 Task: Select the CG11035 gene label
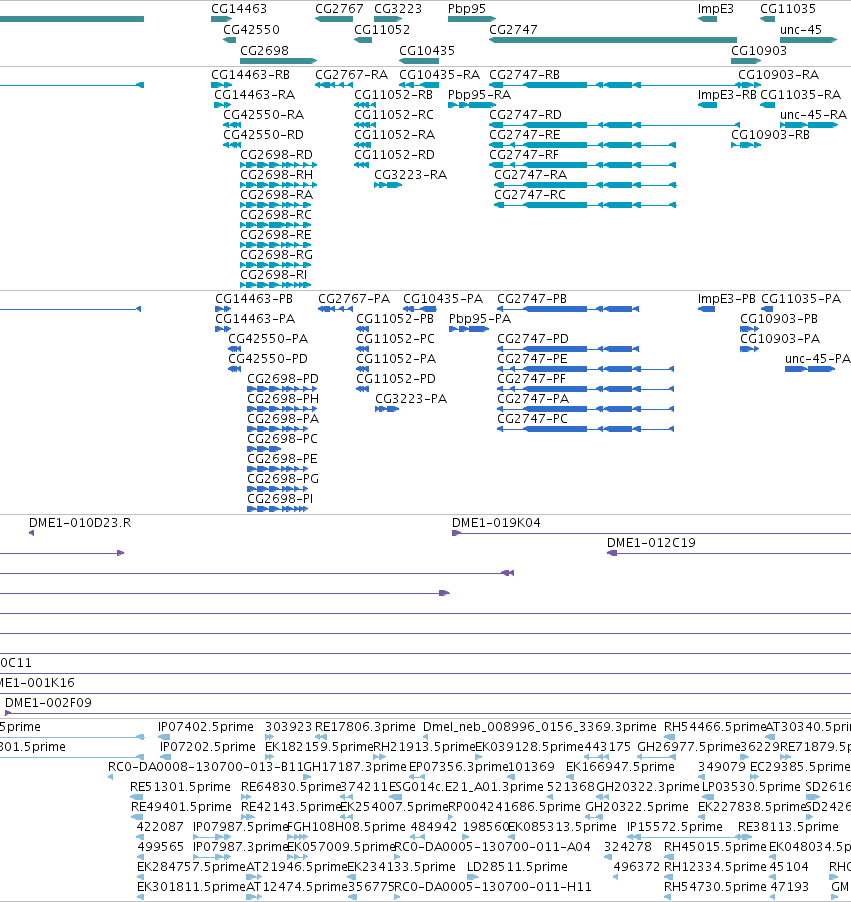788,9
